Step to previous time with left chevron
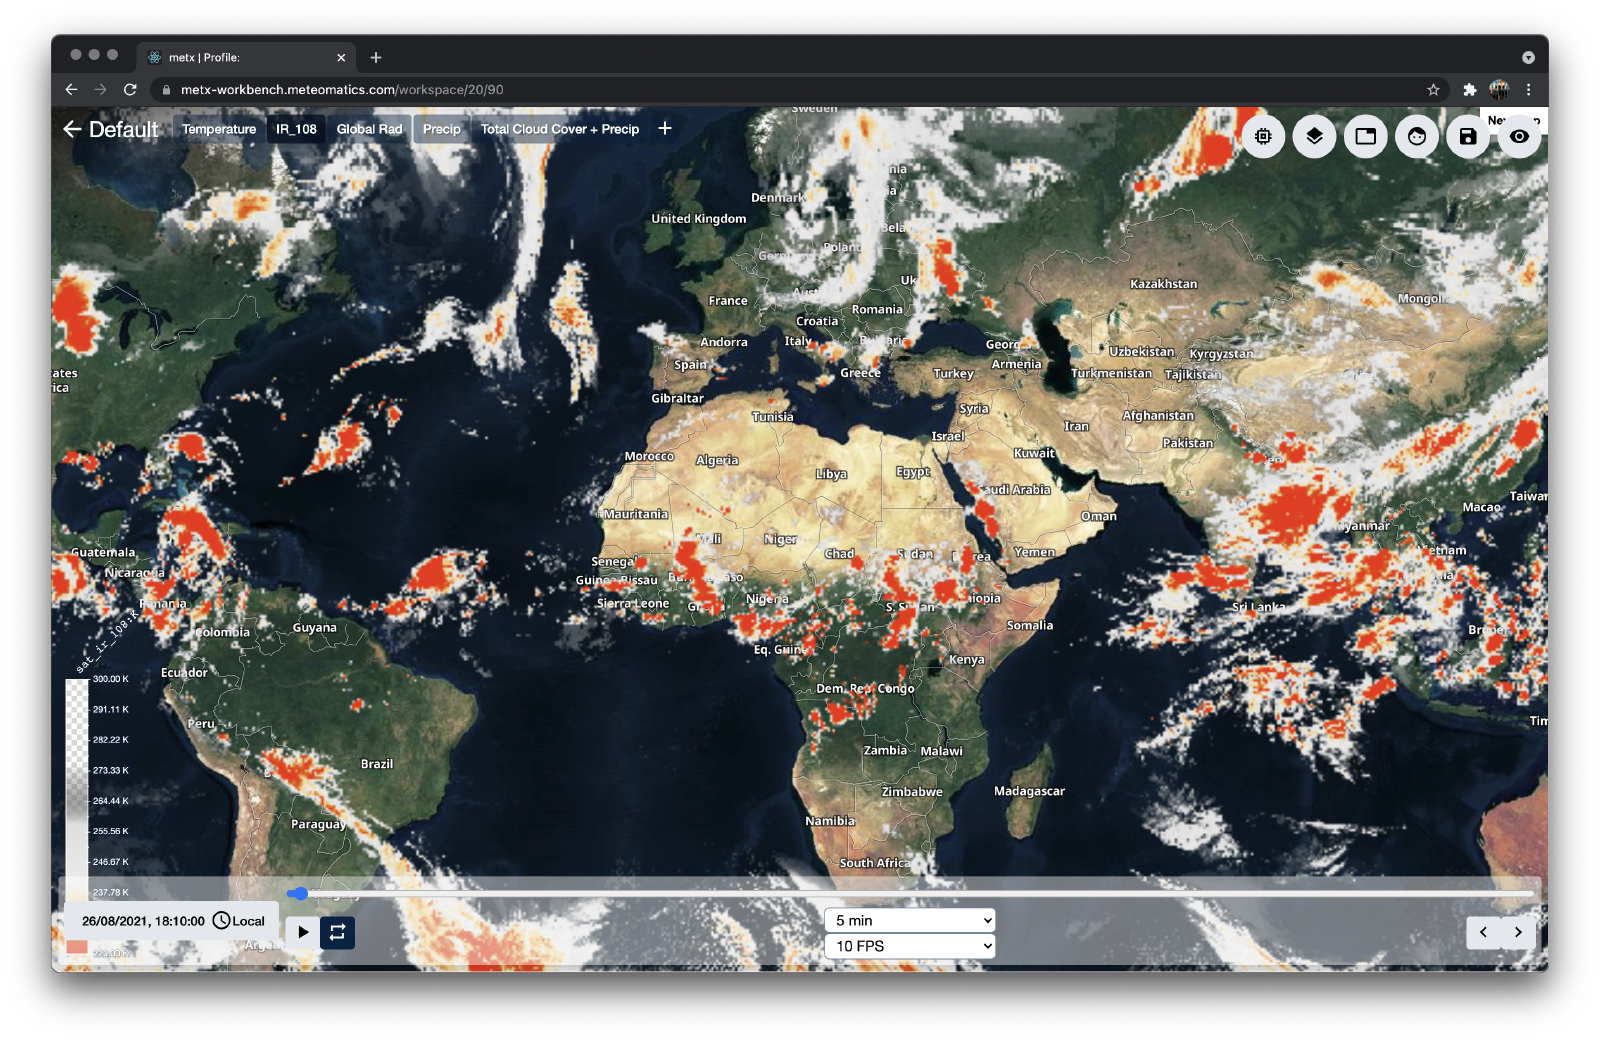This screenshot has width=1600, height=1040. (x=1483, y=932)
